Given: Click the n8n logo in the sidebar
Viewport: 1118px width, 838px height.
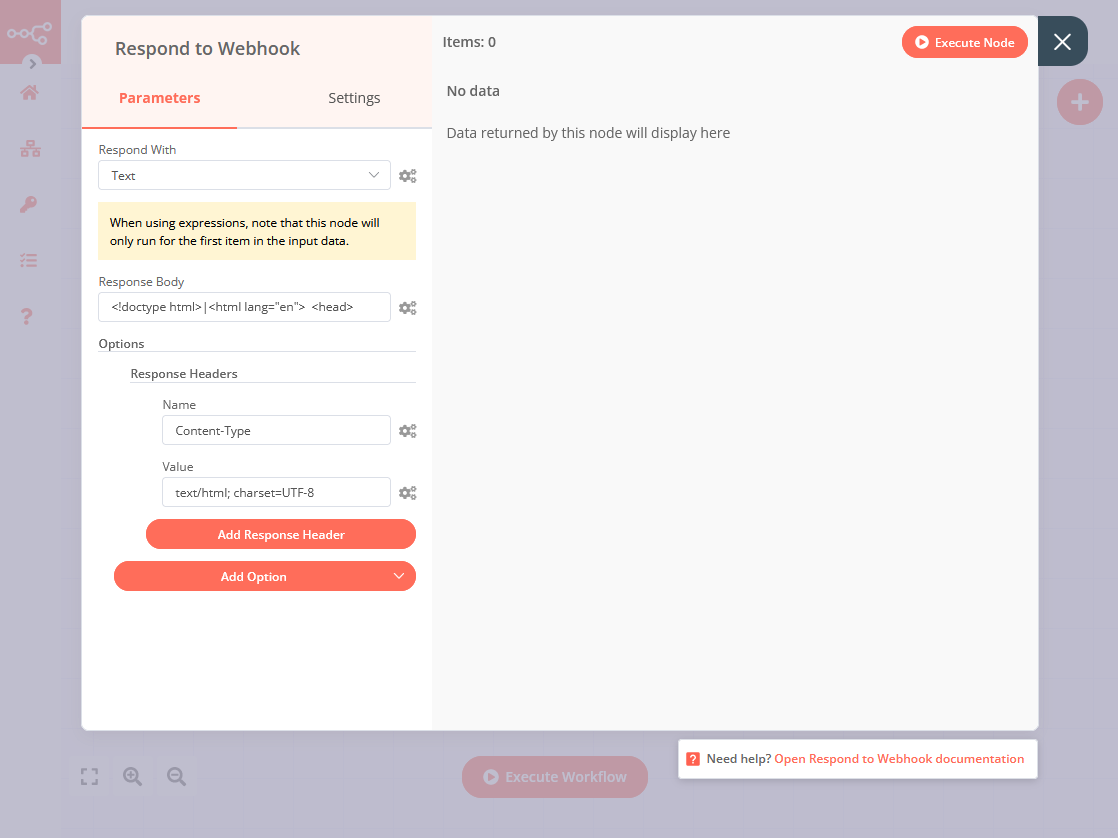Looking at the screenshot, I should point(30,31).
